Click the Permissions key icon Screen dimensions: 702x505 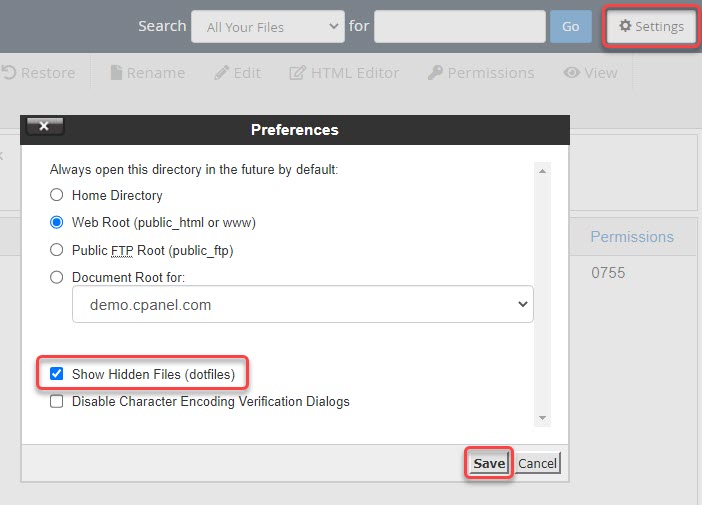435,73
